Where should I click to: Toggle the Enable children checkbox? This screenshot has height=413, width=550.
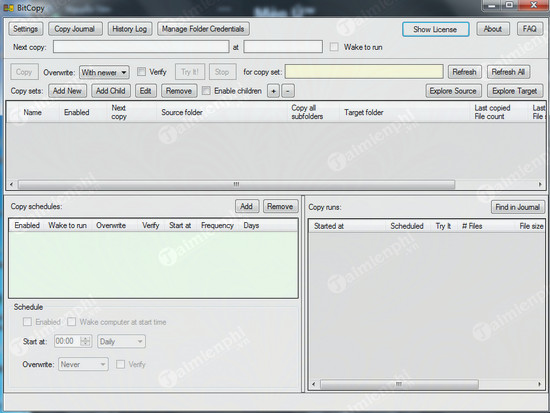[x=206, y=91]
